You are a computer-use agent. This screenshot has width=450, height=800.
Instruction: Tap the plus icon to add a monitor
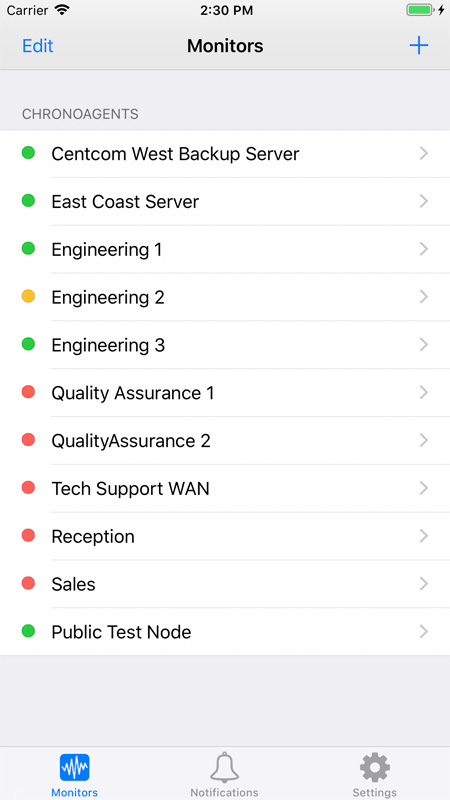point(418,46)
